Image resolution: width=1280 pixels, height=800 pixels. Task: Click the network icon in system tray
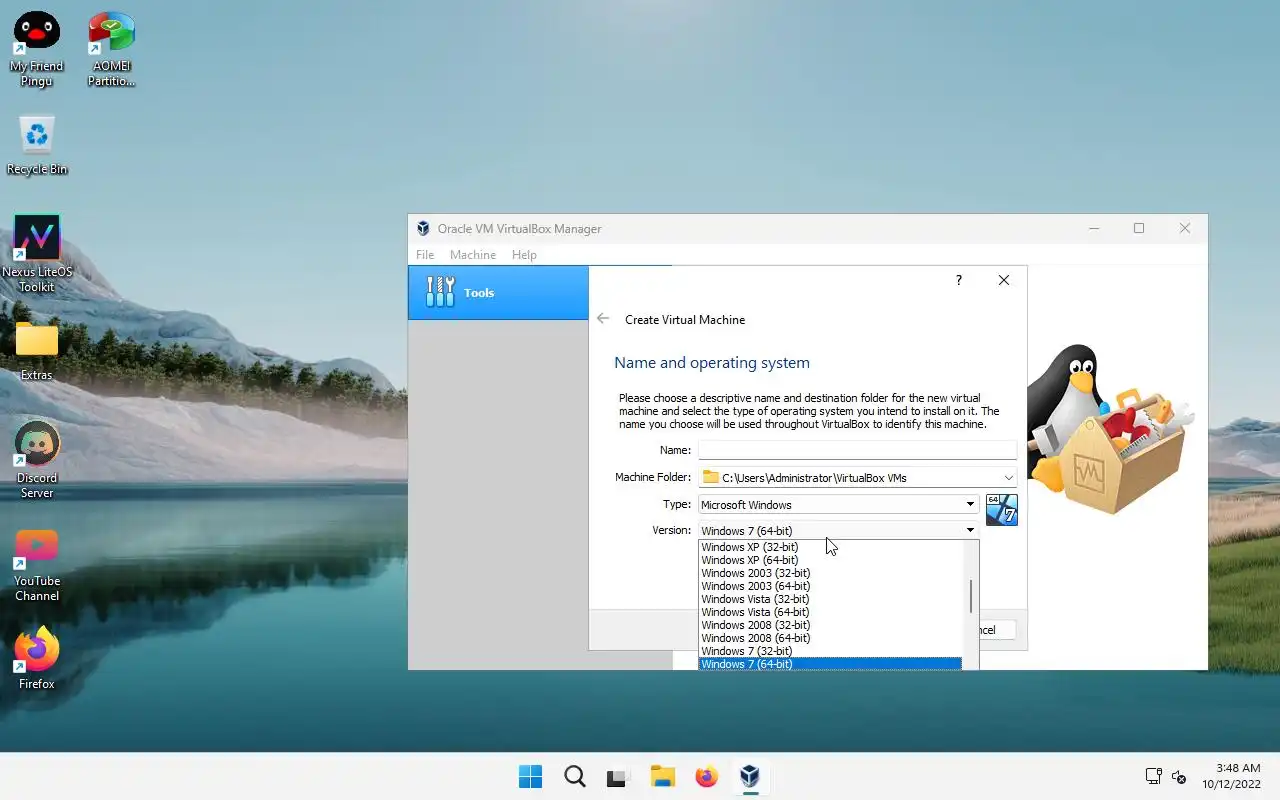1153,777
